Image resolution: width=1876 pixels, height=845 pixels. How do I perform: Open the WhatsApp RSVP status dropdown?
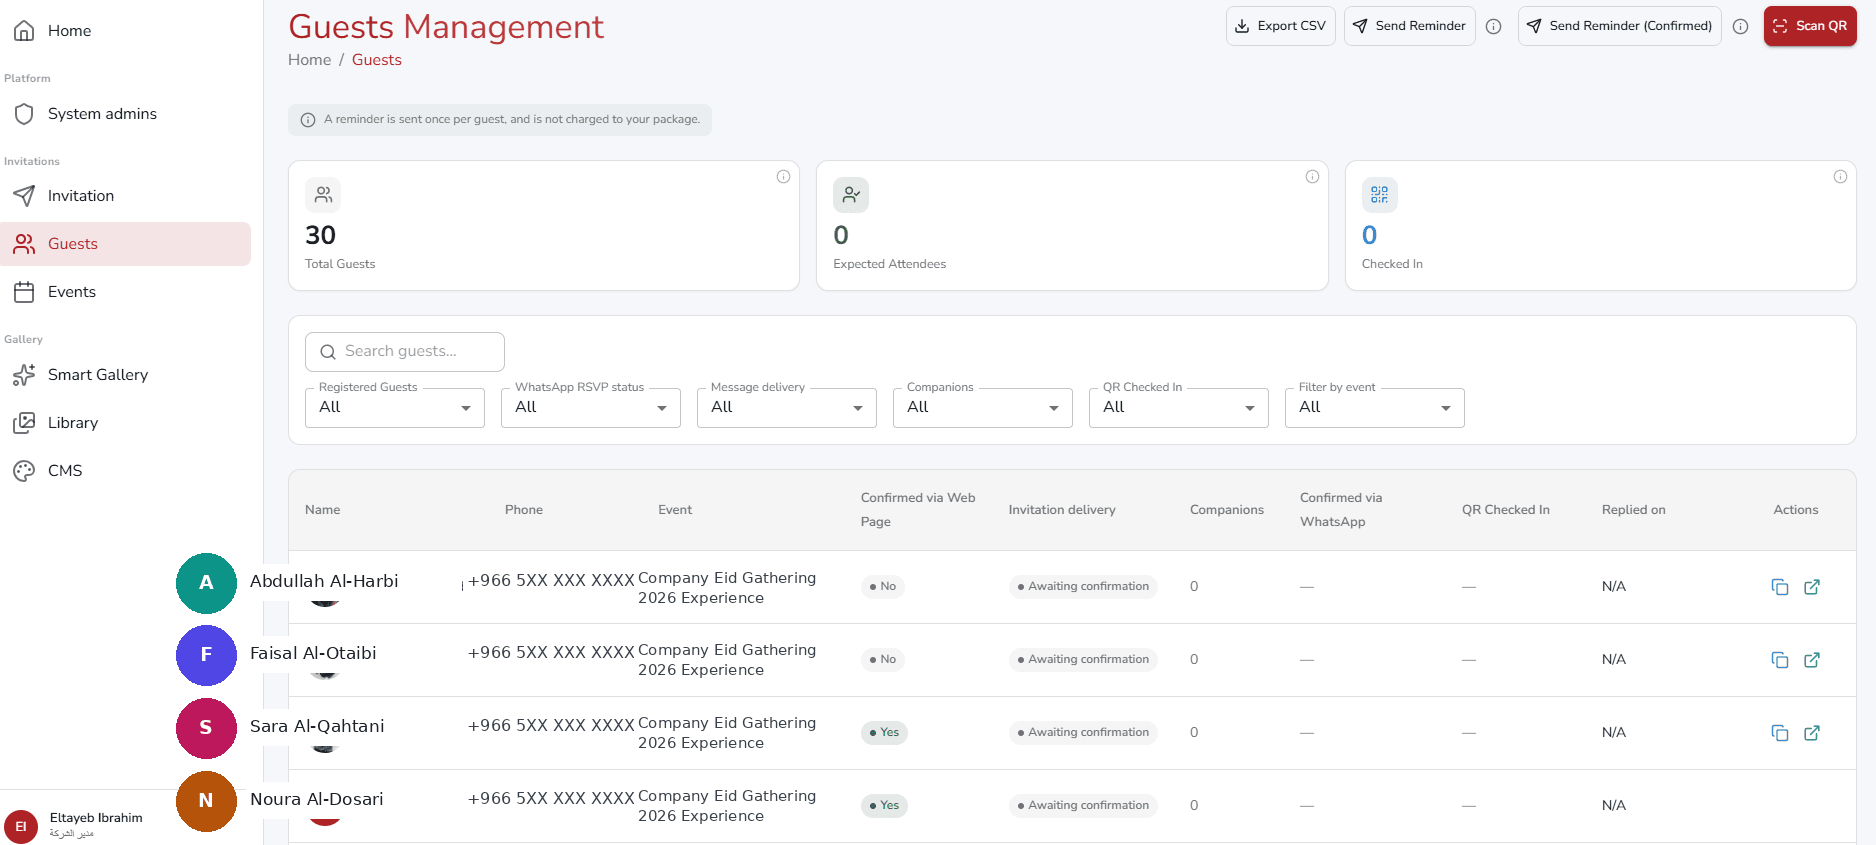pyautogui.click(x=591, y=407)
